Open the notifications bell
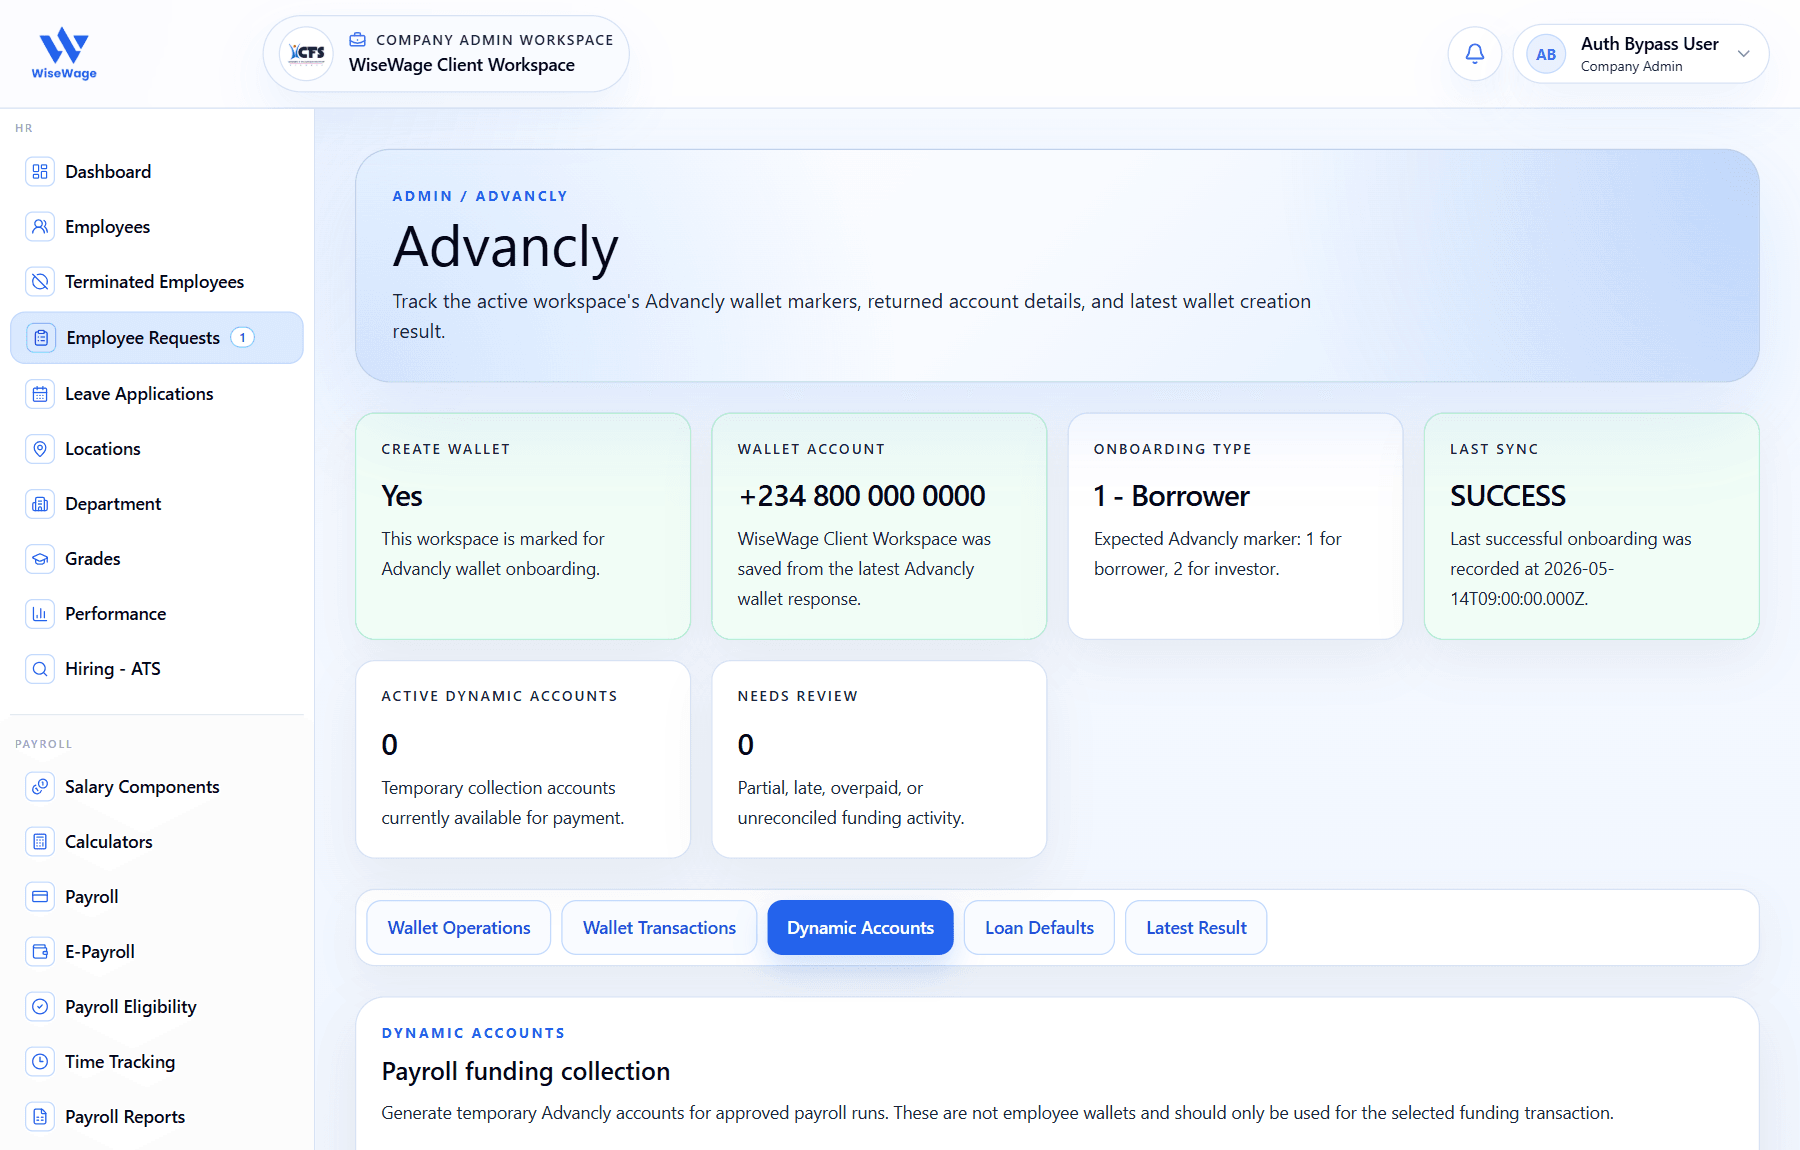Screen dimensions: 1800x1150 1474,54
